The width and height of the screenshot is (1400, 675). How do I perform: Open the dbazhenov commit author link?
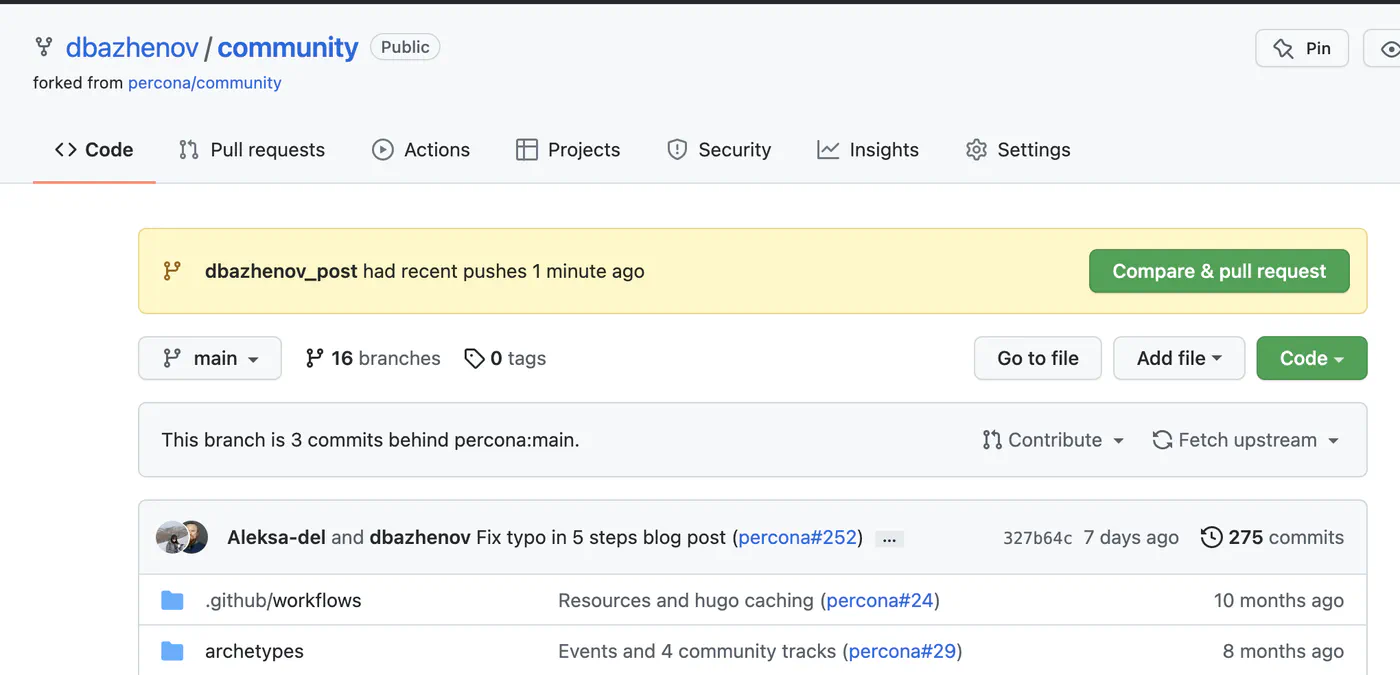[420, 537]
